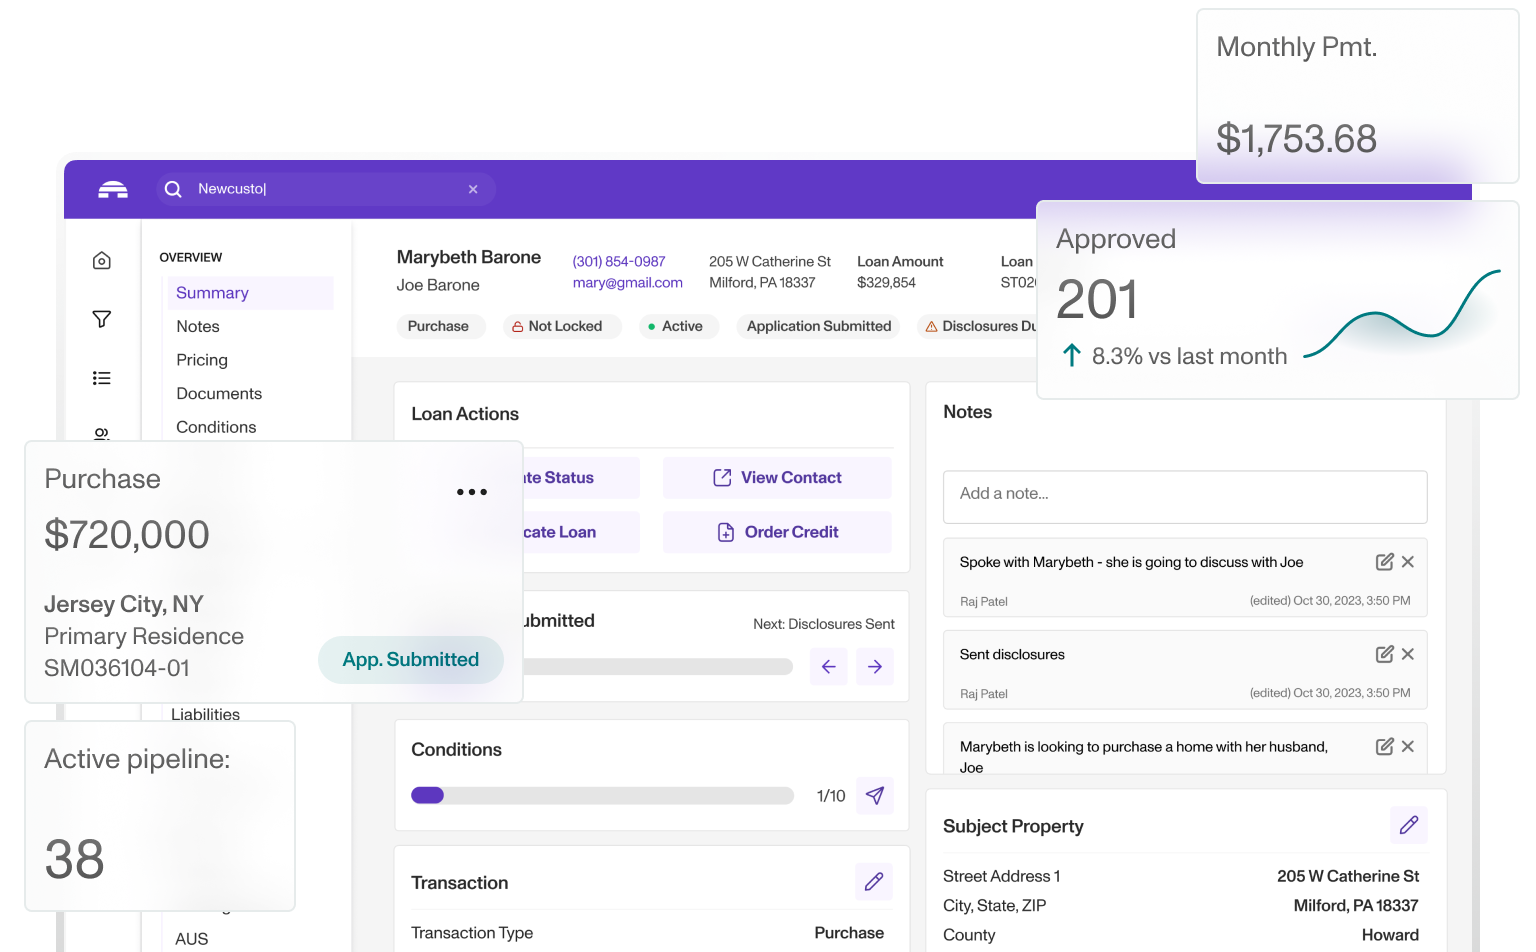Screen dimensions: 1536x952
Task: Advance to next loan status arrow
Action: (x=875, y=667)
